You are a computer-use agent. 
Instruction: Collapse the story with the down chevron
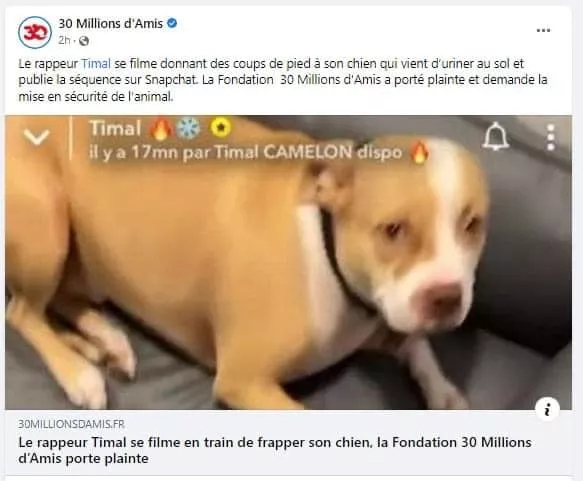click(36, 137)
